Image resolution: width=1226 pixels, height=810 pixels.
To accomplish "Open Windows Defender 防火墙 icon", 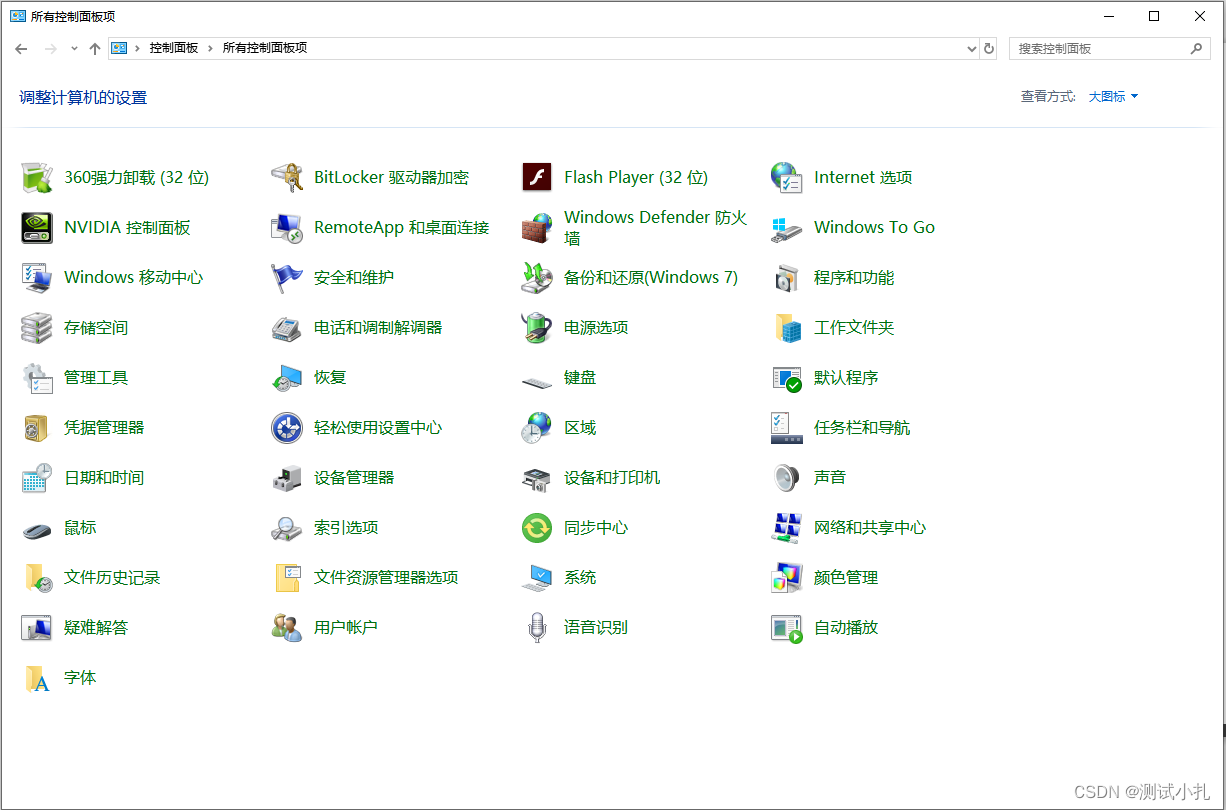I will click(x=537, y=227).
